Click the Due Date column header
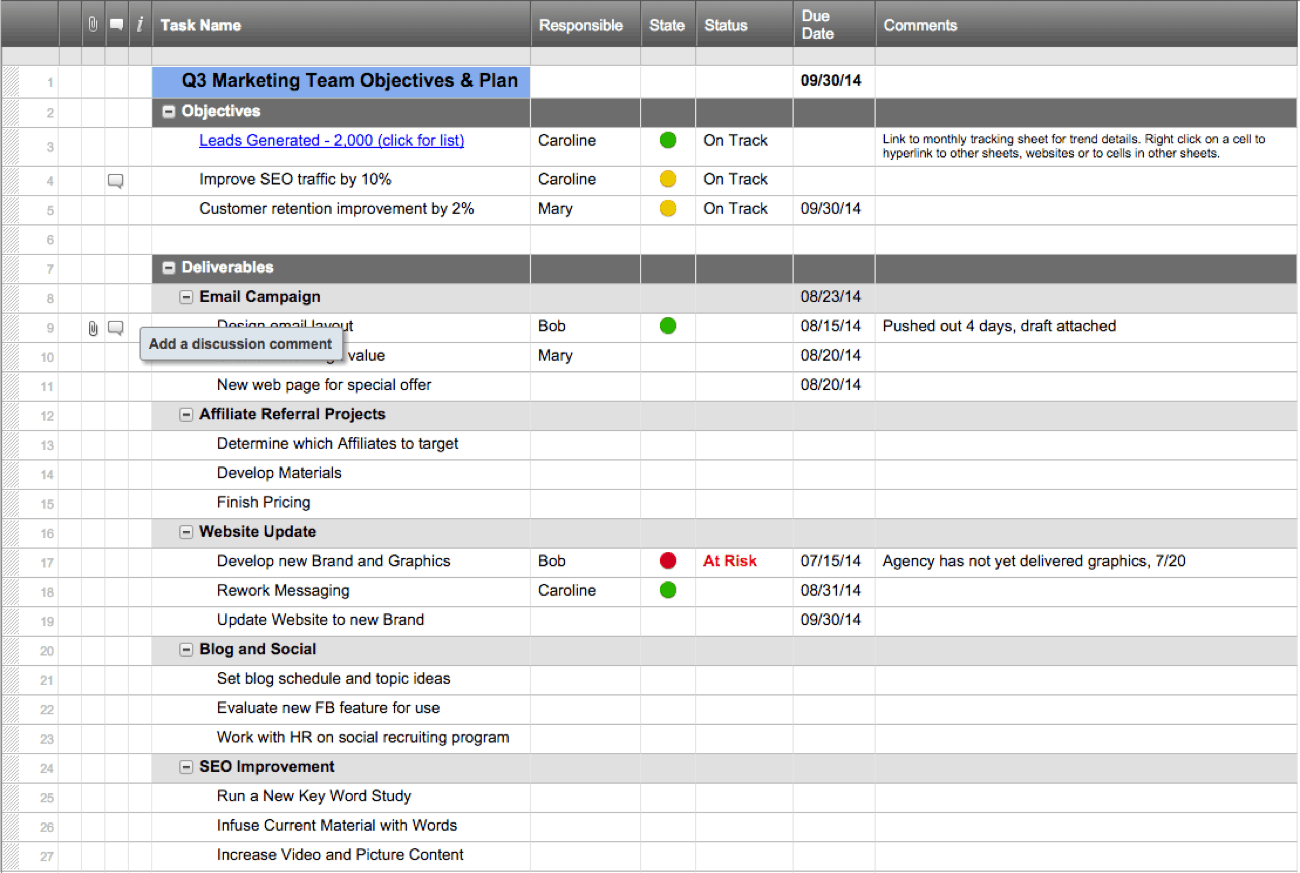Screen dimensions: 1300x873 pyautogui.click(x=817, y=25)
